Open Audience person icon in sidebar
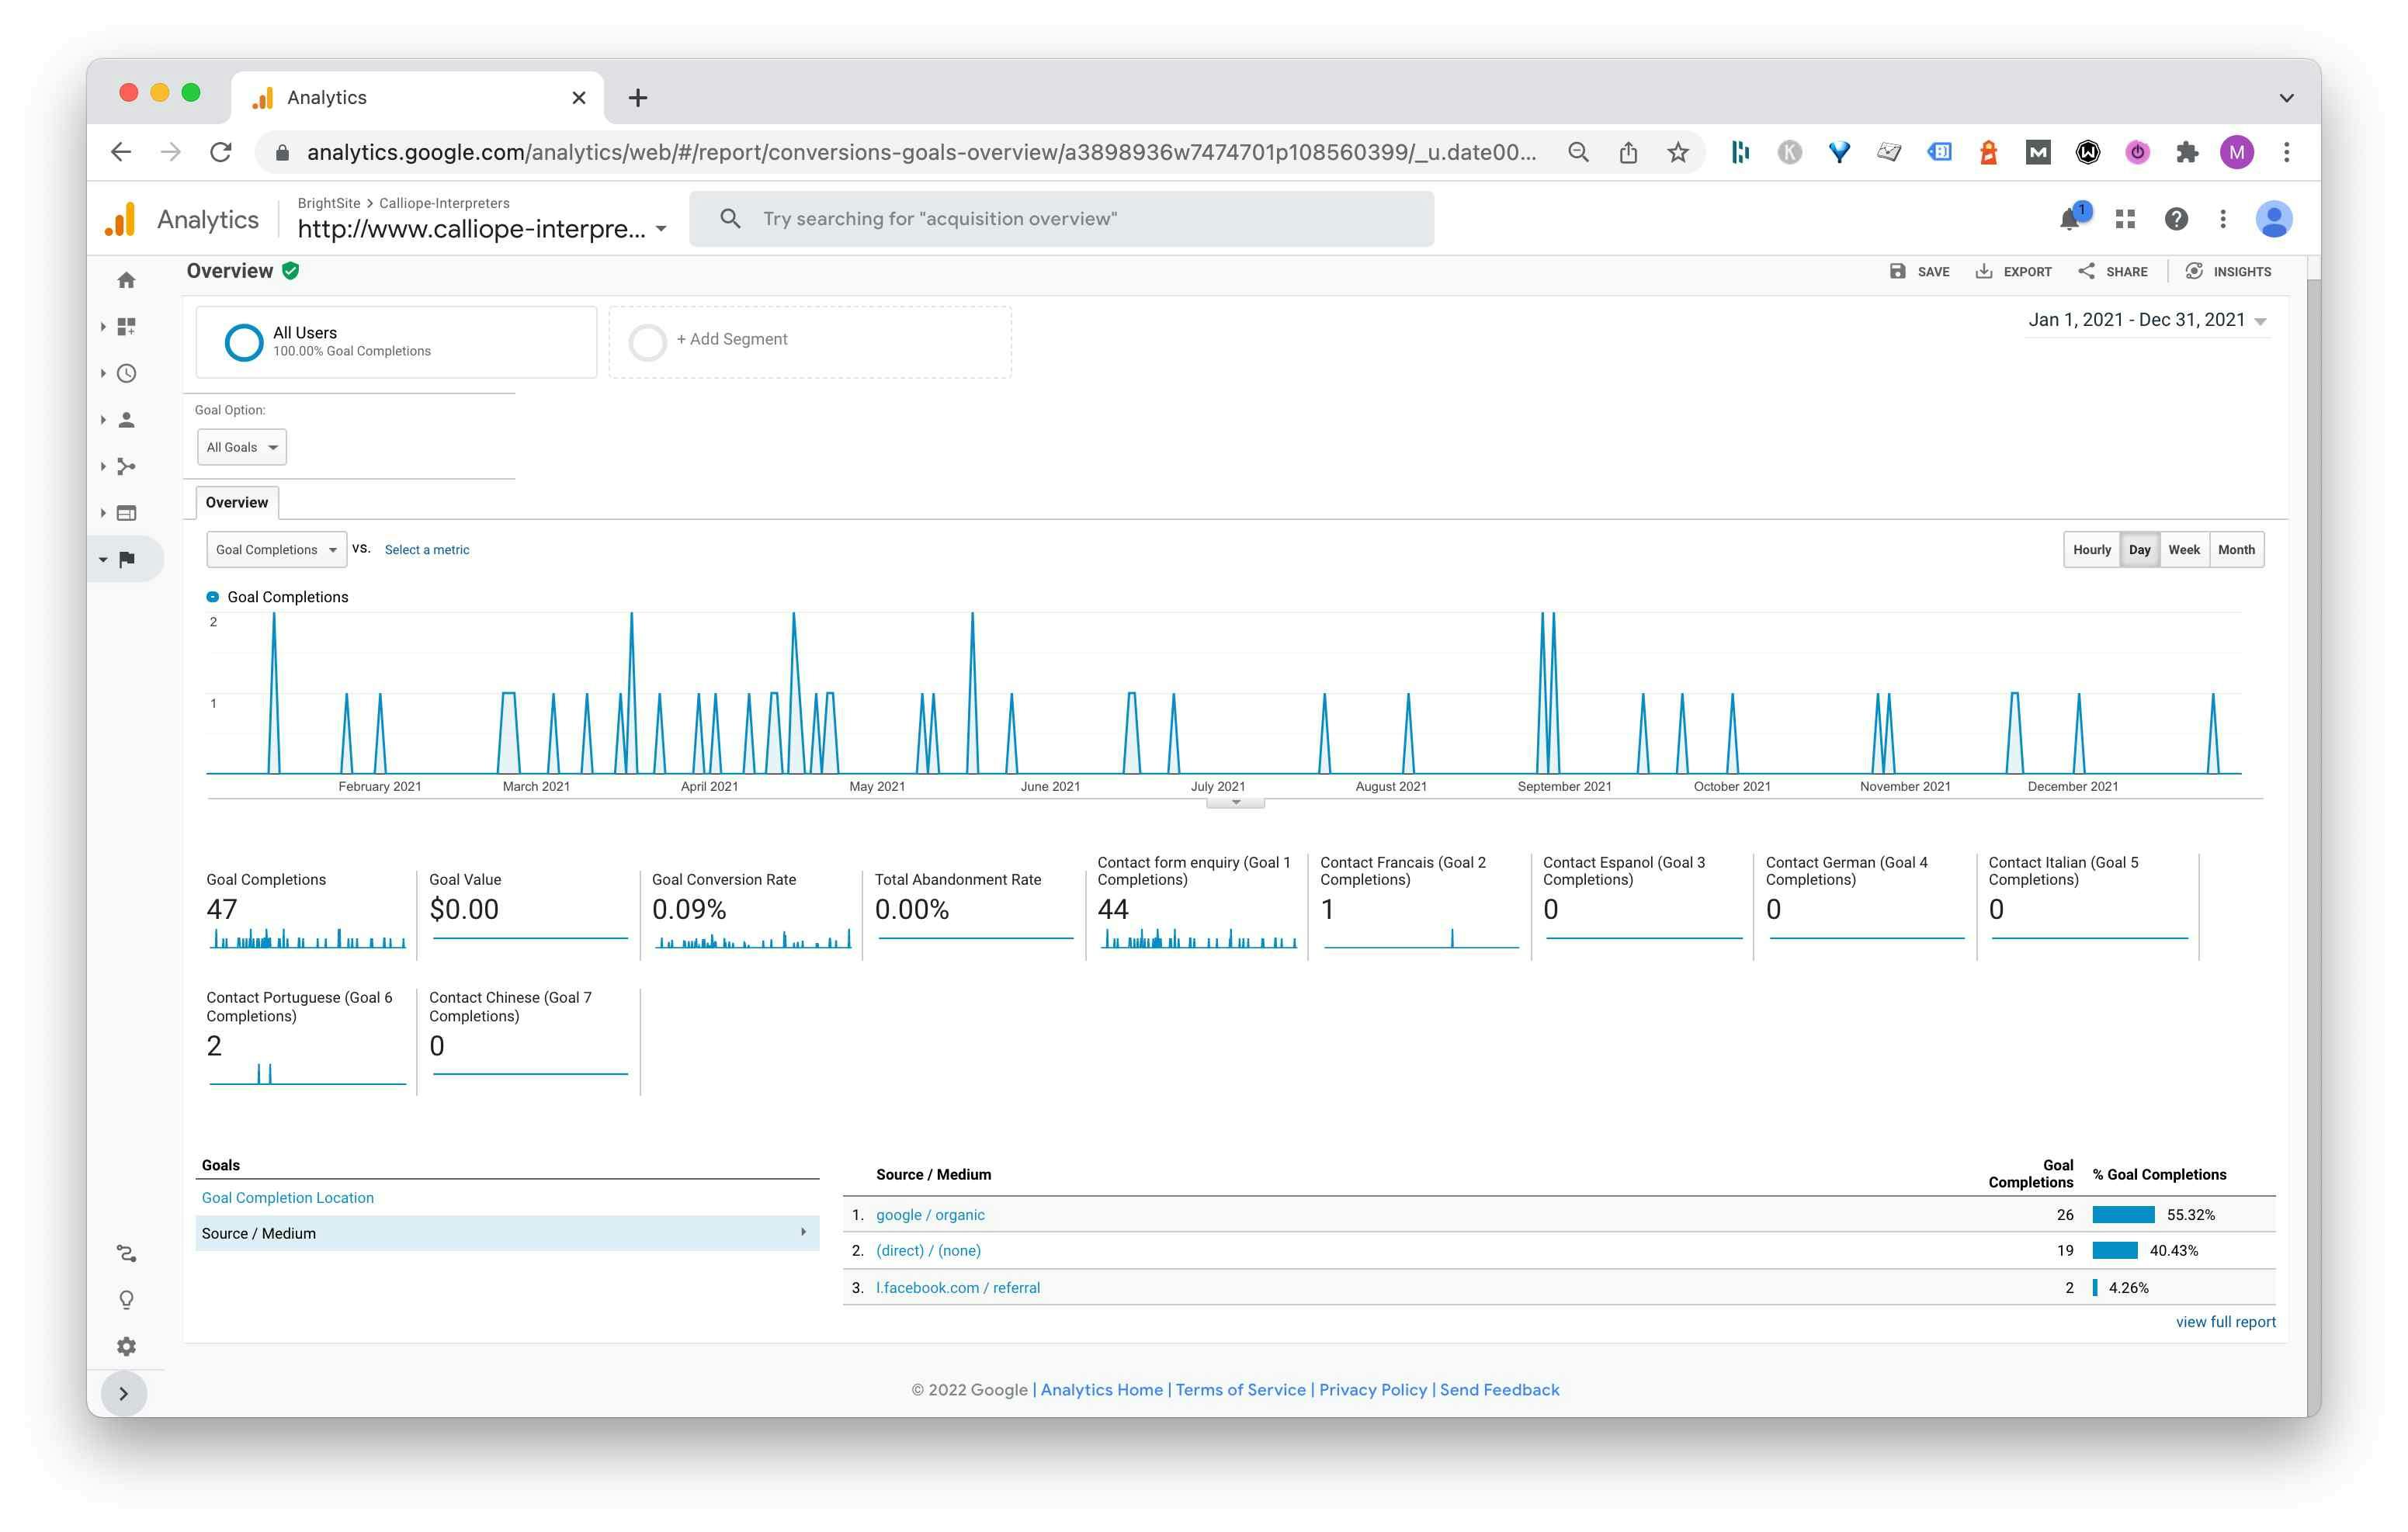The height and width of the screenshot is (1532, 2408). (126, 420)
